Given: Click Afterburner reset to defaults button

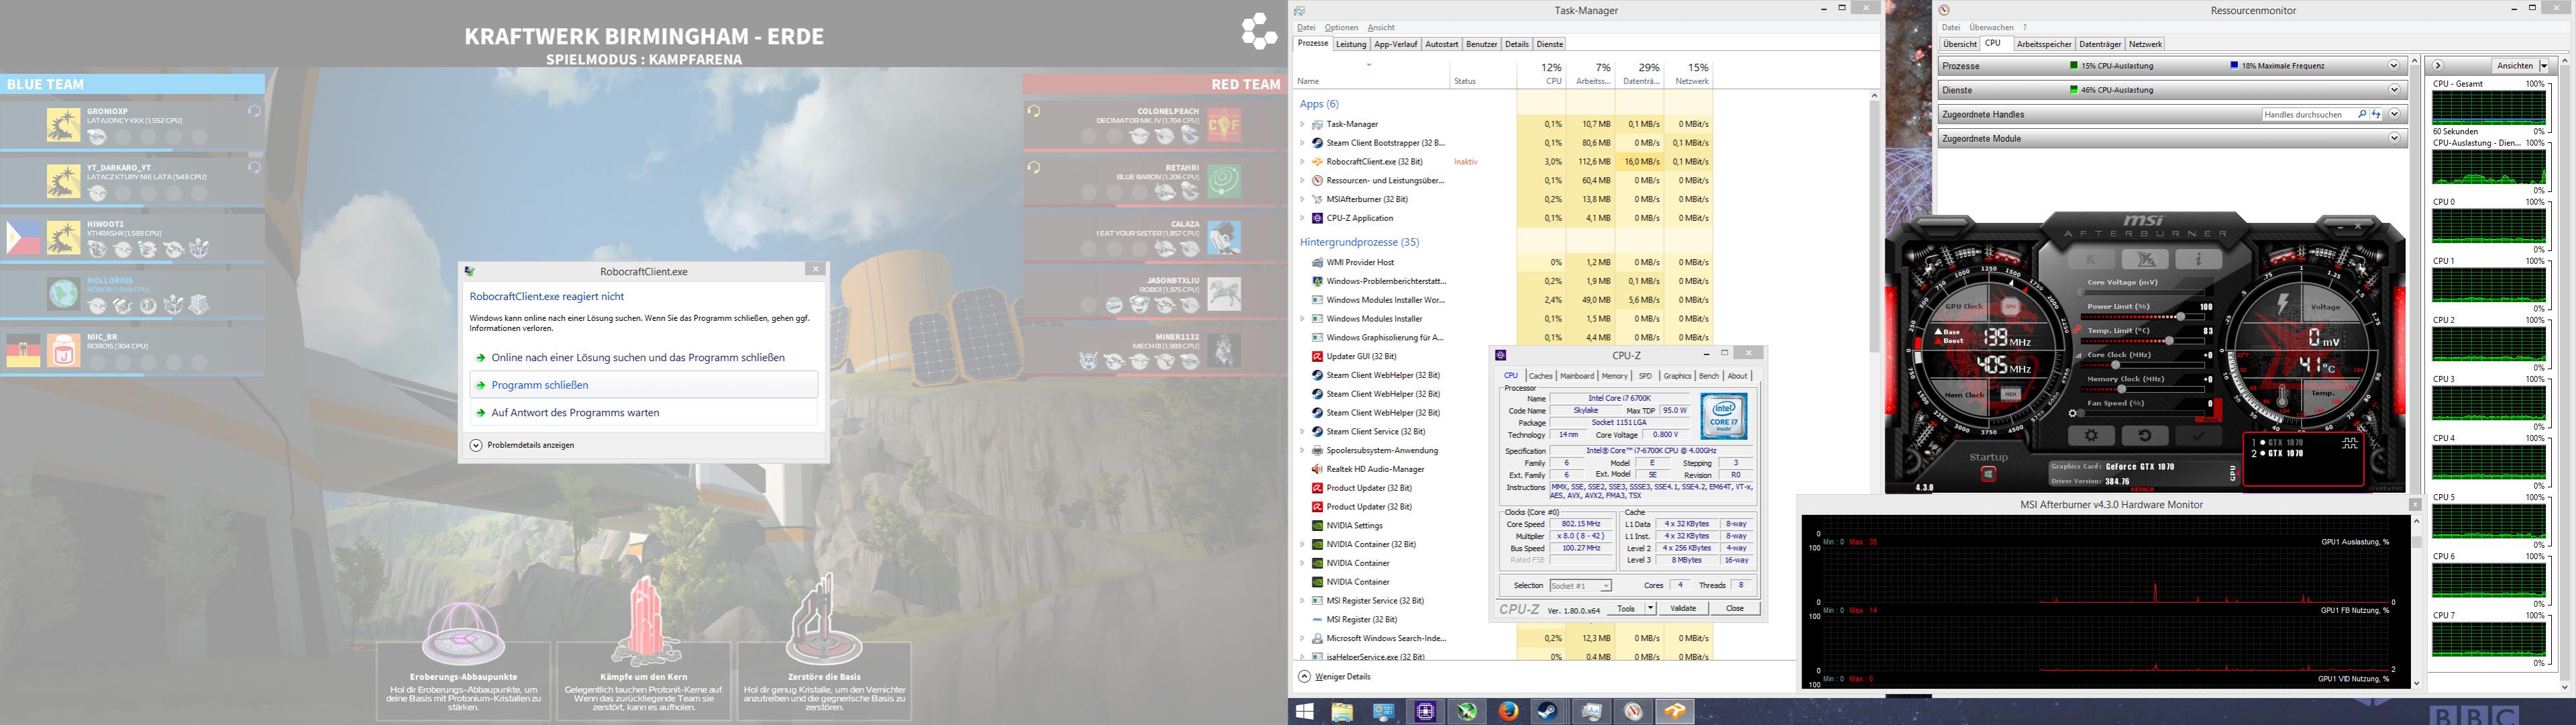Looking at the screenshot, I should [x=2145, y=436].
